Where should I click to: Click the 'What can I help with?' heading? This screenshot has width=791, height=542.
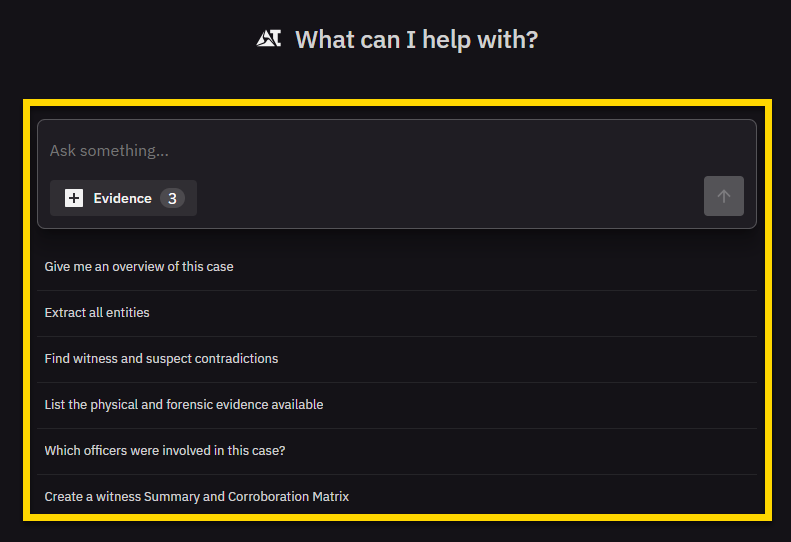click(x=416, y=40)
